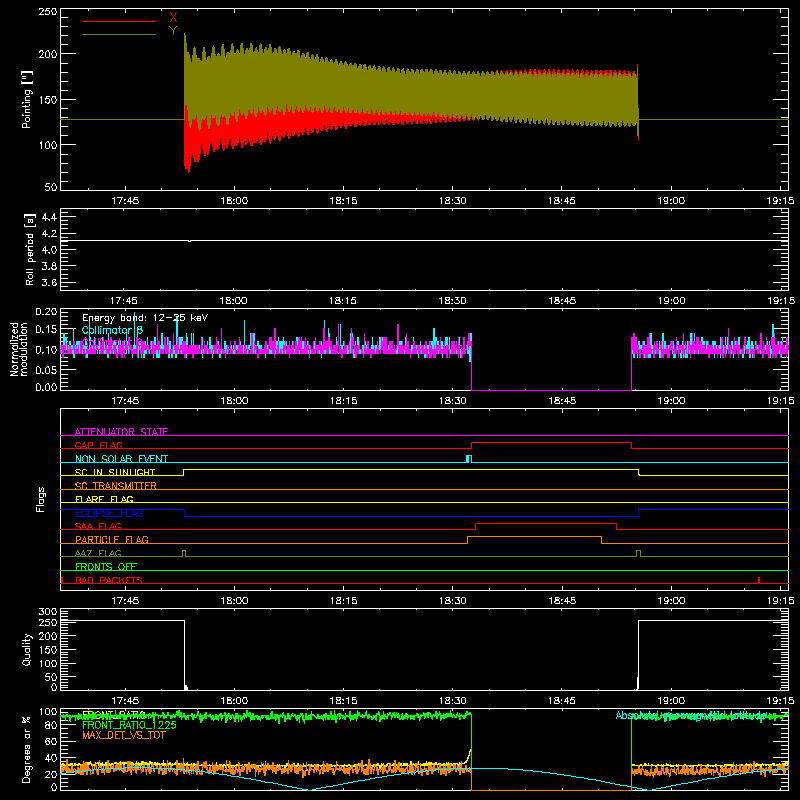Click the raised GAP_FLAG step segment
The width and height of the screenshot is (800, 800).
pos(552,442)
